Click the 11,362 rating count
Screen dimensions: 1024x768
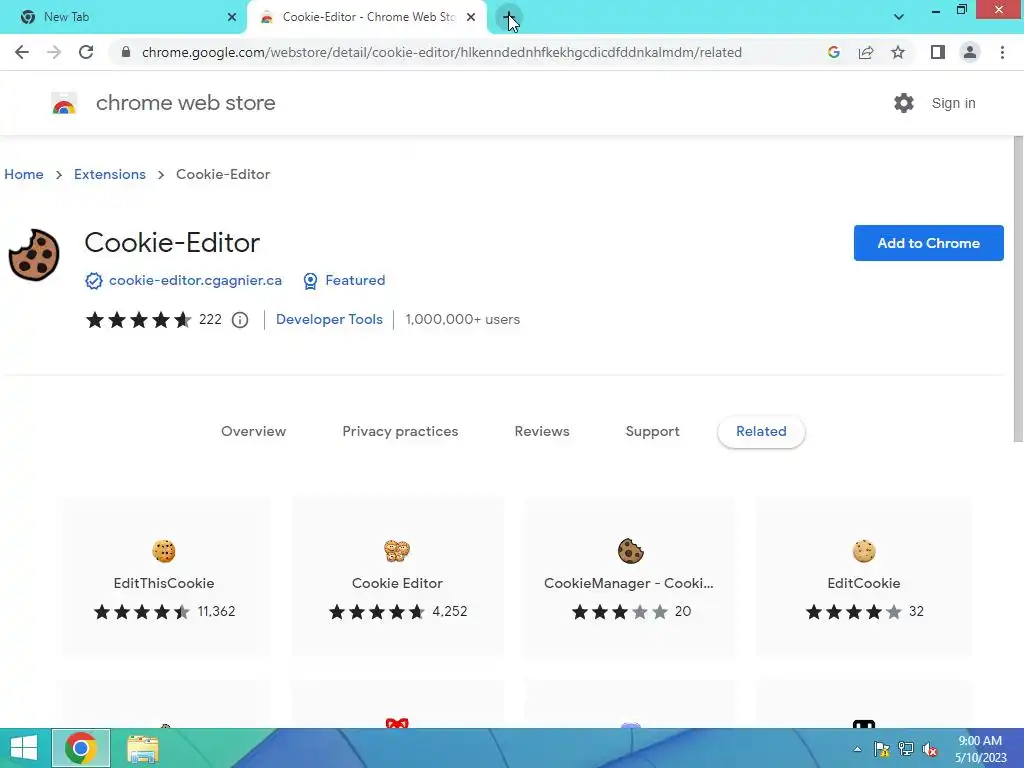pos(216,611)
